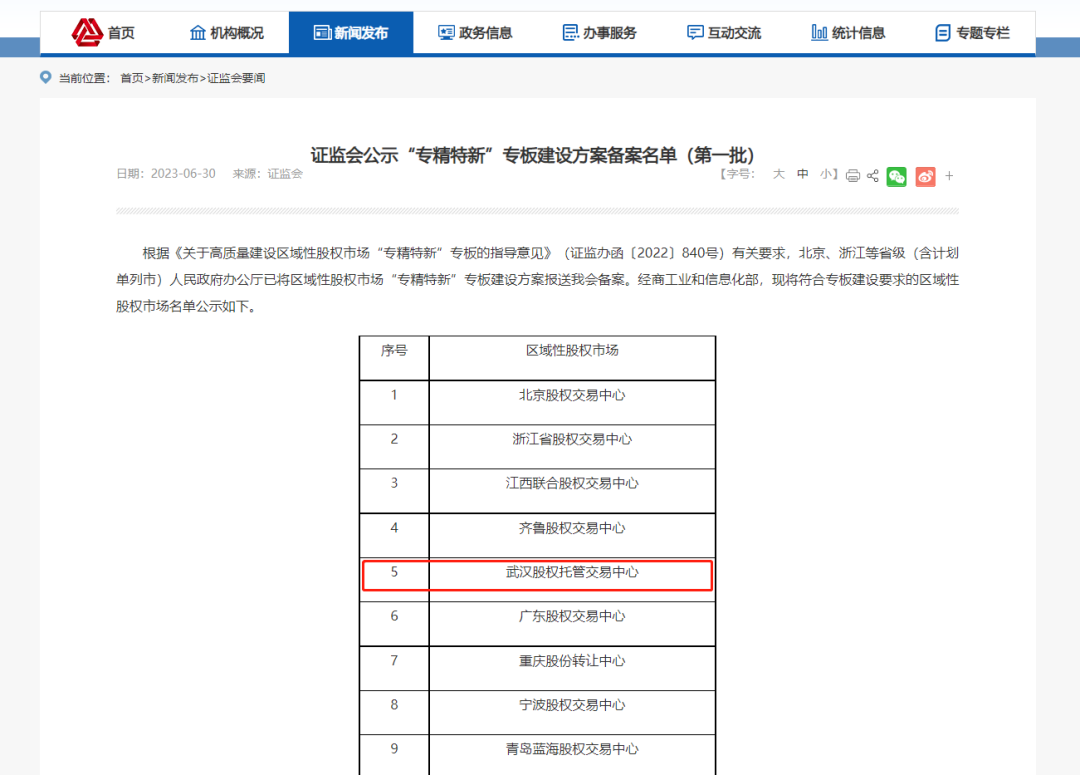The image size is (1080, 775).
Task: Click the text 证监办函〔2022〕840号 in the paragraph
Action: pos(645,253)
